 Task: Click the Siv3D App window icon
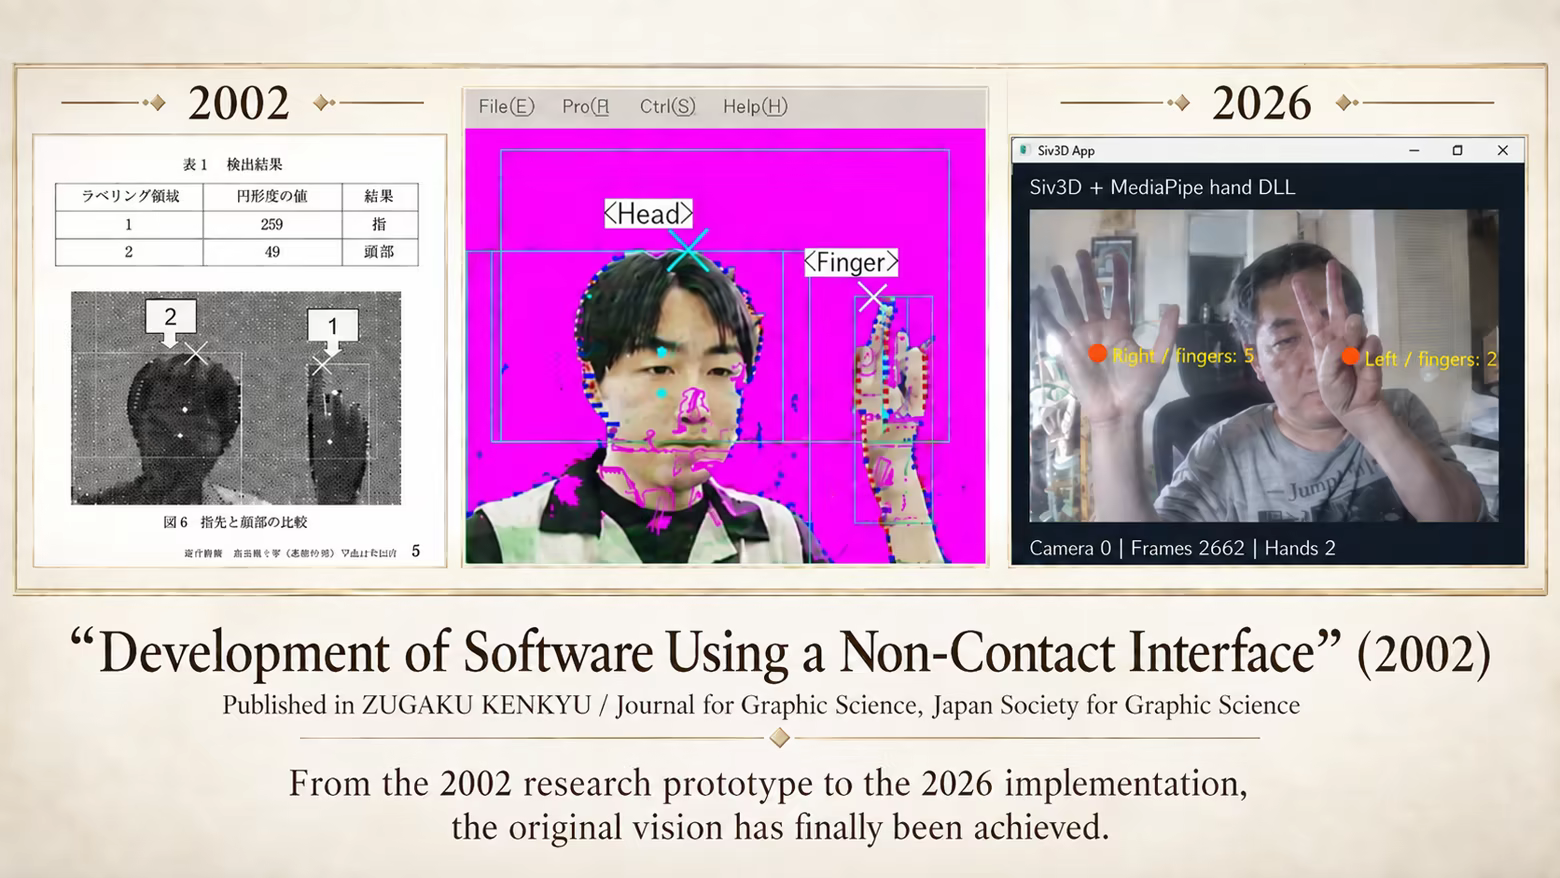coord(1024,150)
